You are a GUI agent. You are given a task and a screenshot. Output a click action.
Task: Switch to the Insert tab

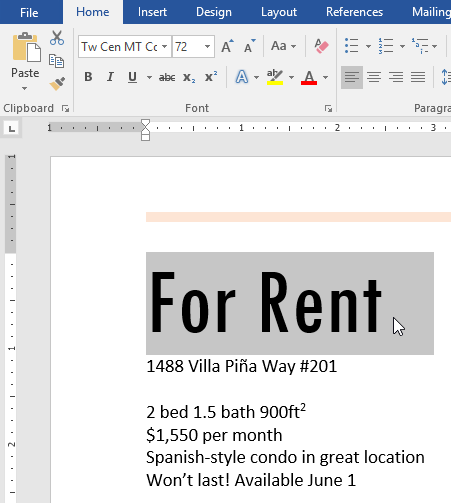(x=152, y=12)
